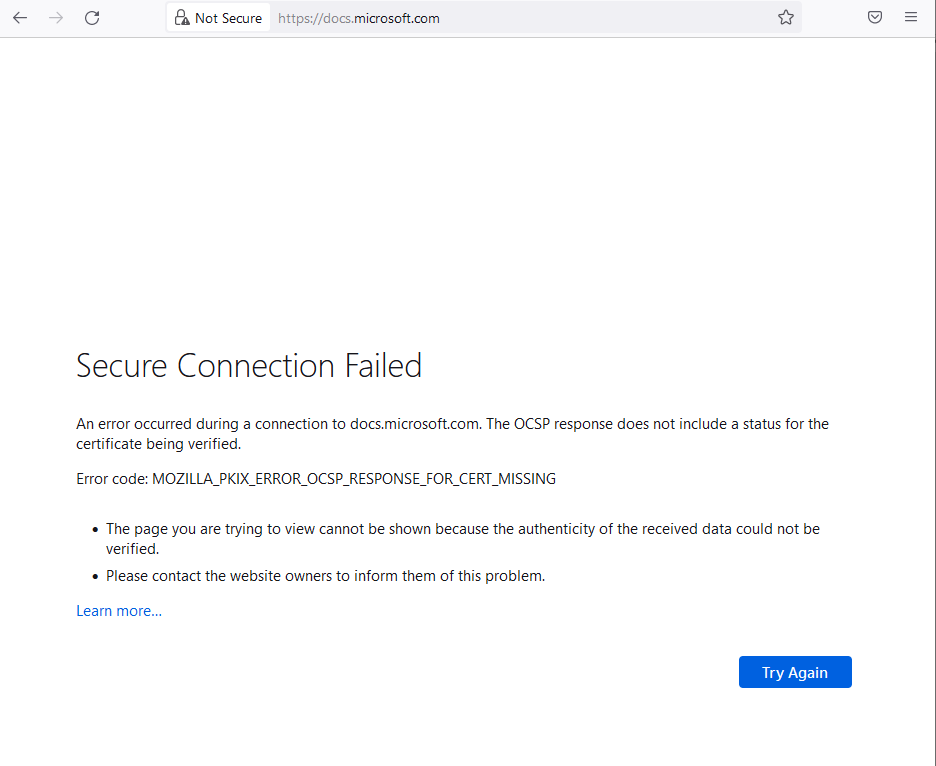Reload the current page
The width and height of the screenshot is (936, 766).
92,17
